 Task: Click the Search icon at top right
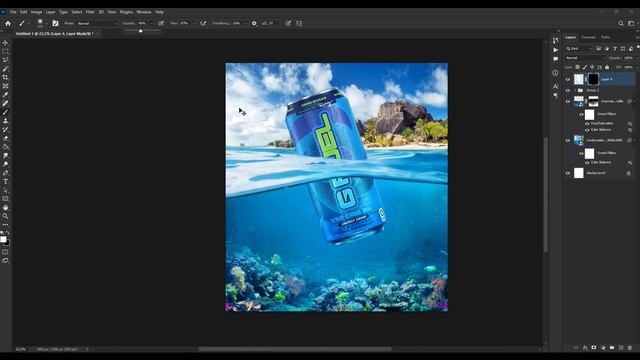[x=621, y=24]
